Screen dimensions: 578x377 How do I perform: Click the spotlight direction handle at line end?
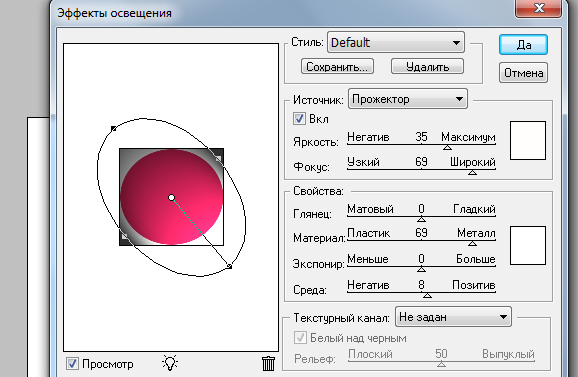coord(229,266)
